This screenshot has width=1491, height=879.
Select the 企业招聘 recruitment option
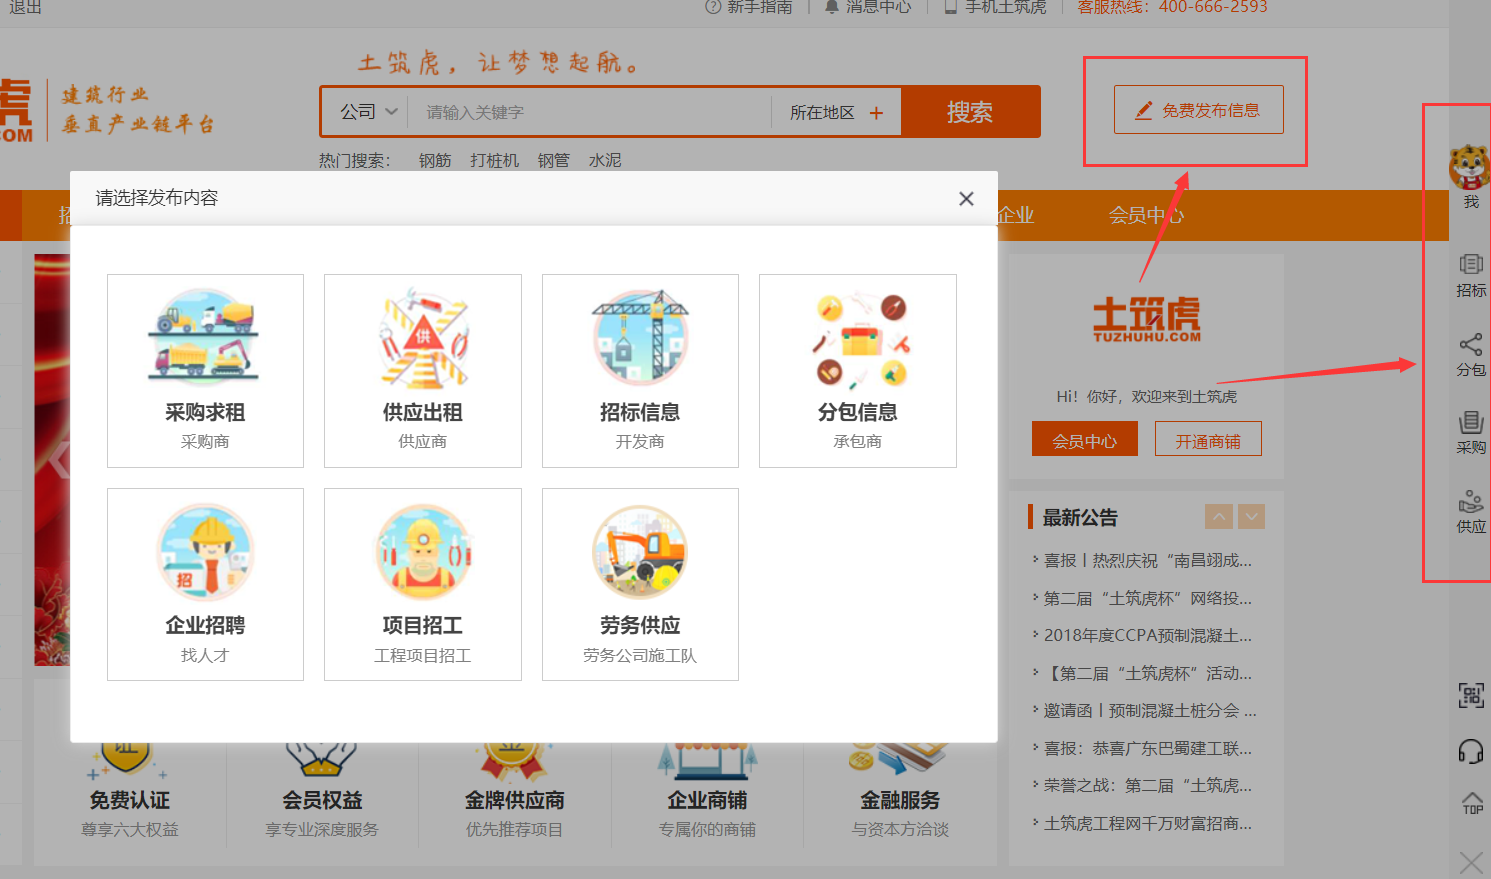point(205,584)
